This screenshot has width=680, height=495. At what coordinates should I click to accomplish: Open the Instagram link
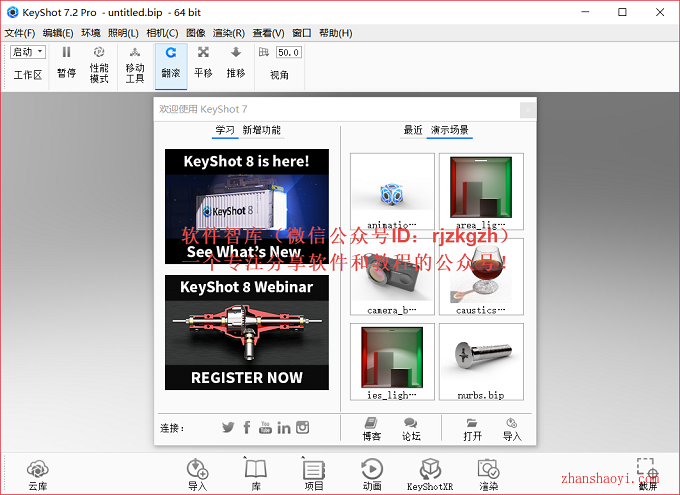(303, 428)
